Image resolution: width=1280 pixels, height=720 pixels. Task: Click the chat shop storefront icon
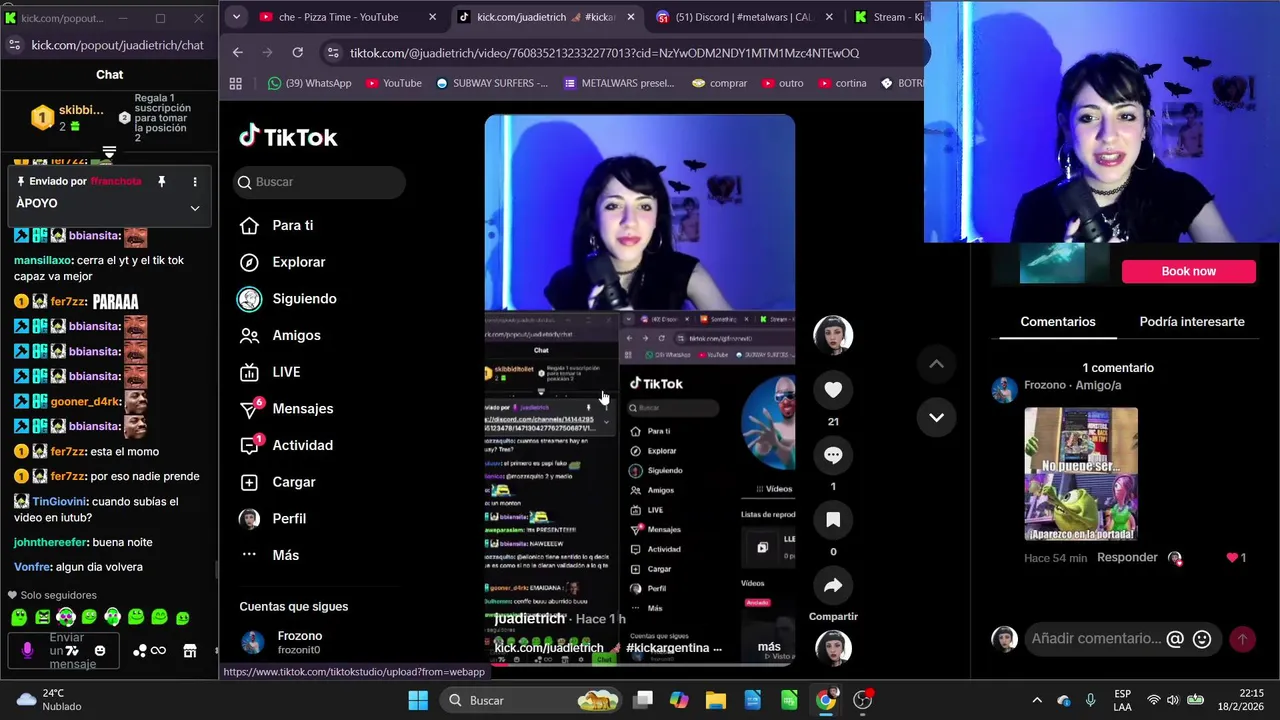tap(190, 651)
